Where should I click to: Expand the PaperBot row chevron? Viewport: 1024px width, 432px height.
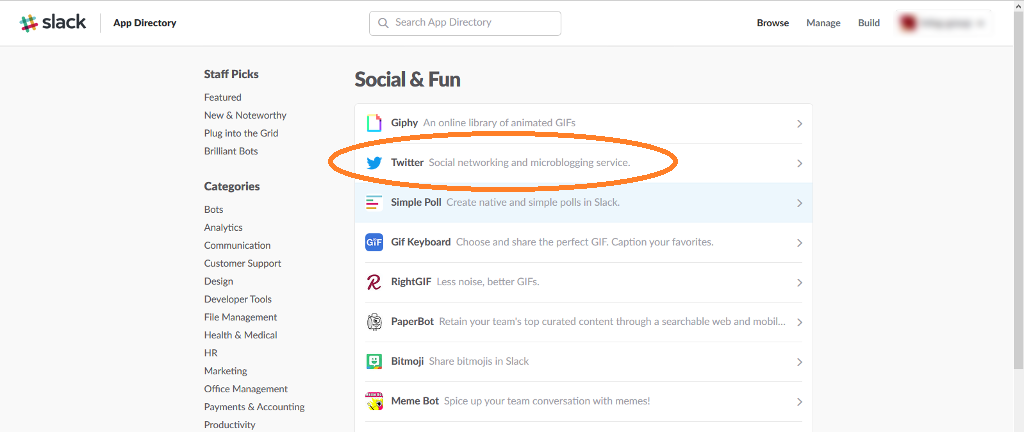(x=799, y=322)
